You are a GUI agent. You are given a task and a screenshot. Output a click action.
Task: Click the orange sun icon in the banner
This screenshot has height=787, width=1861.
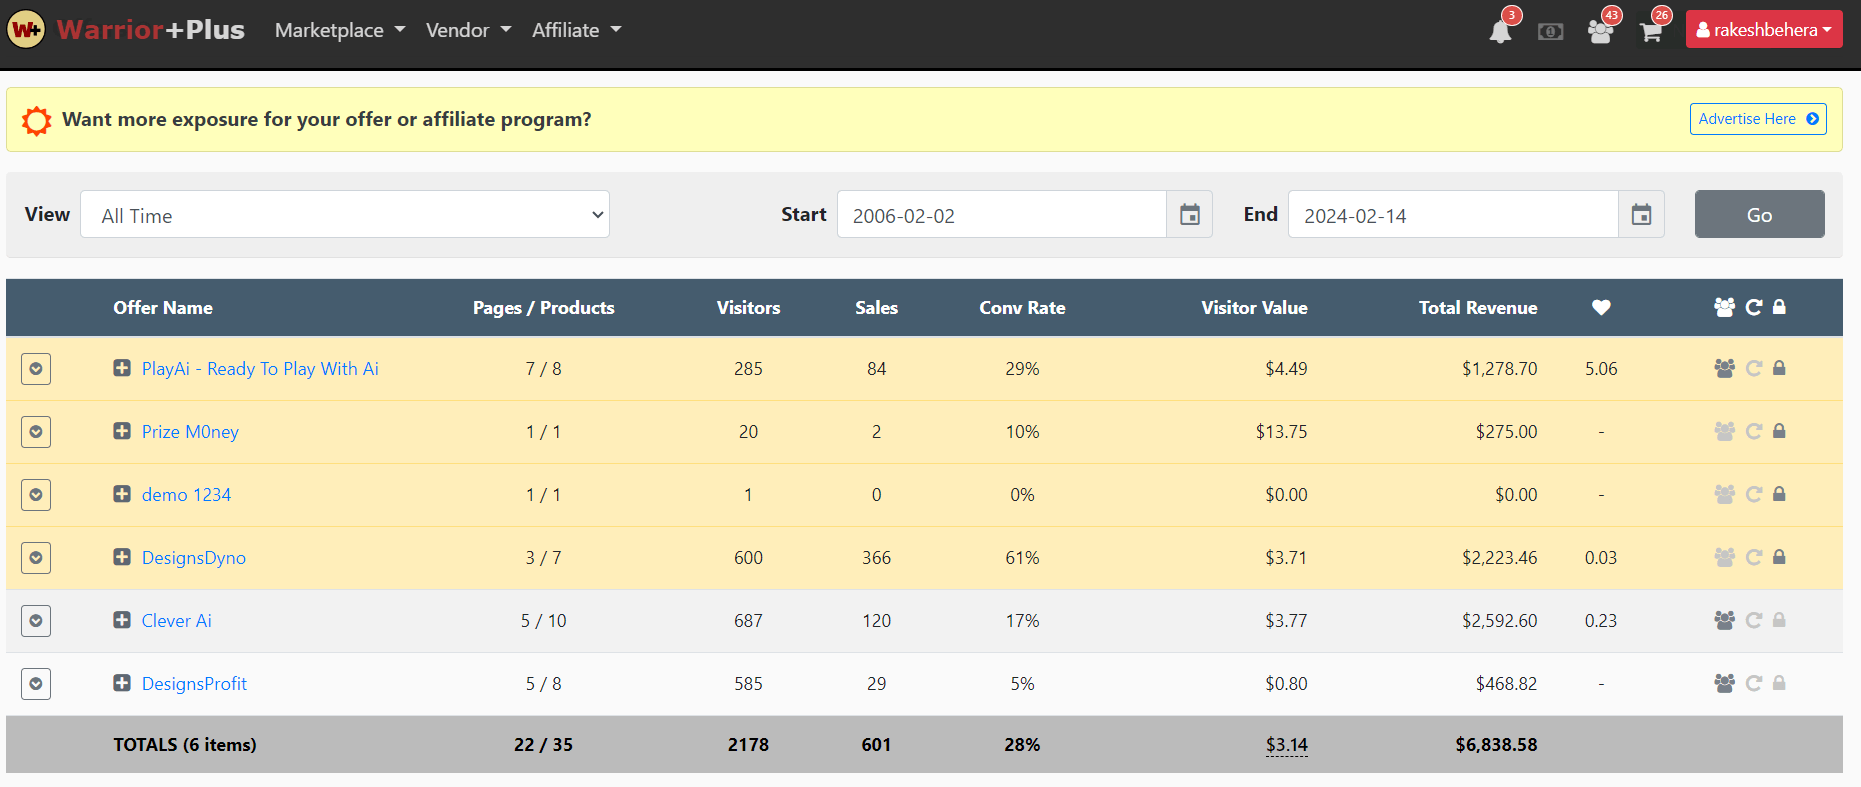pos(37,120)
